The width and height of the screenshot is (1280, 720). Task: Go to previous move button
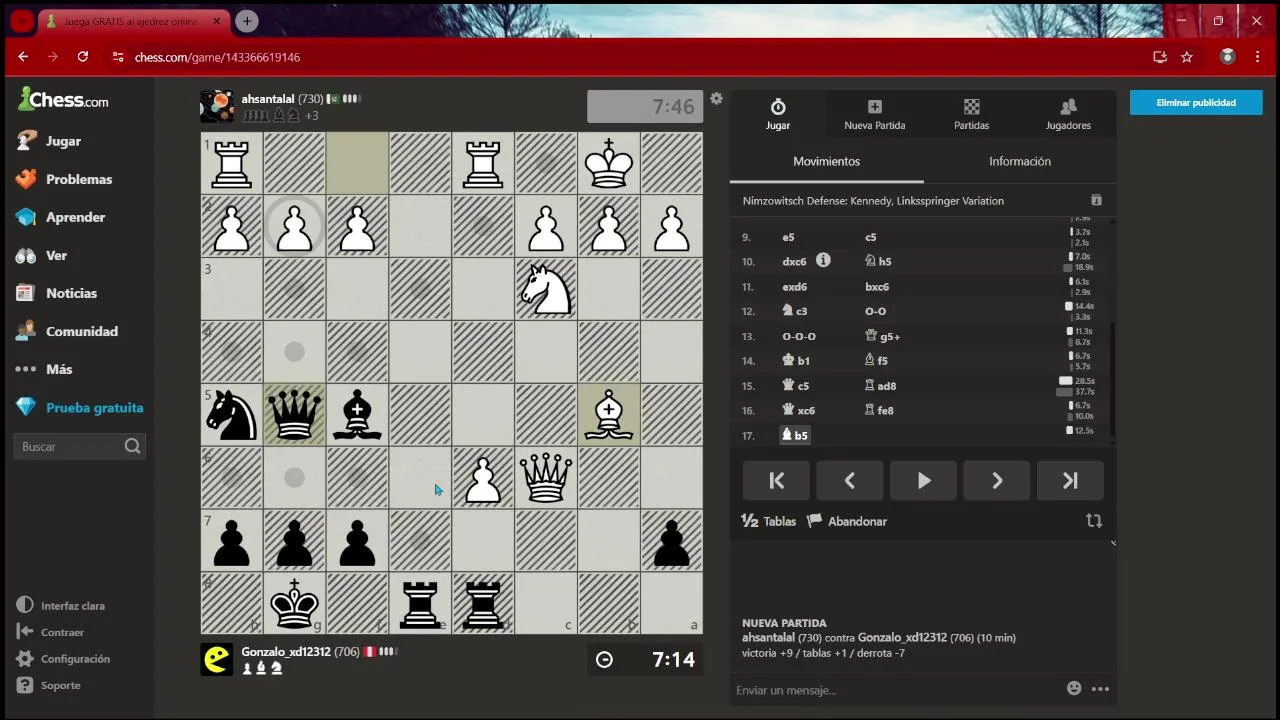[x=850, y=481]
